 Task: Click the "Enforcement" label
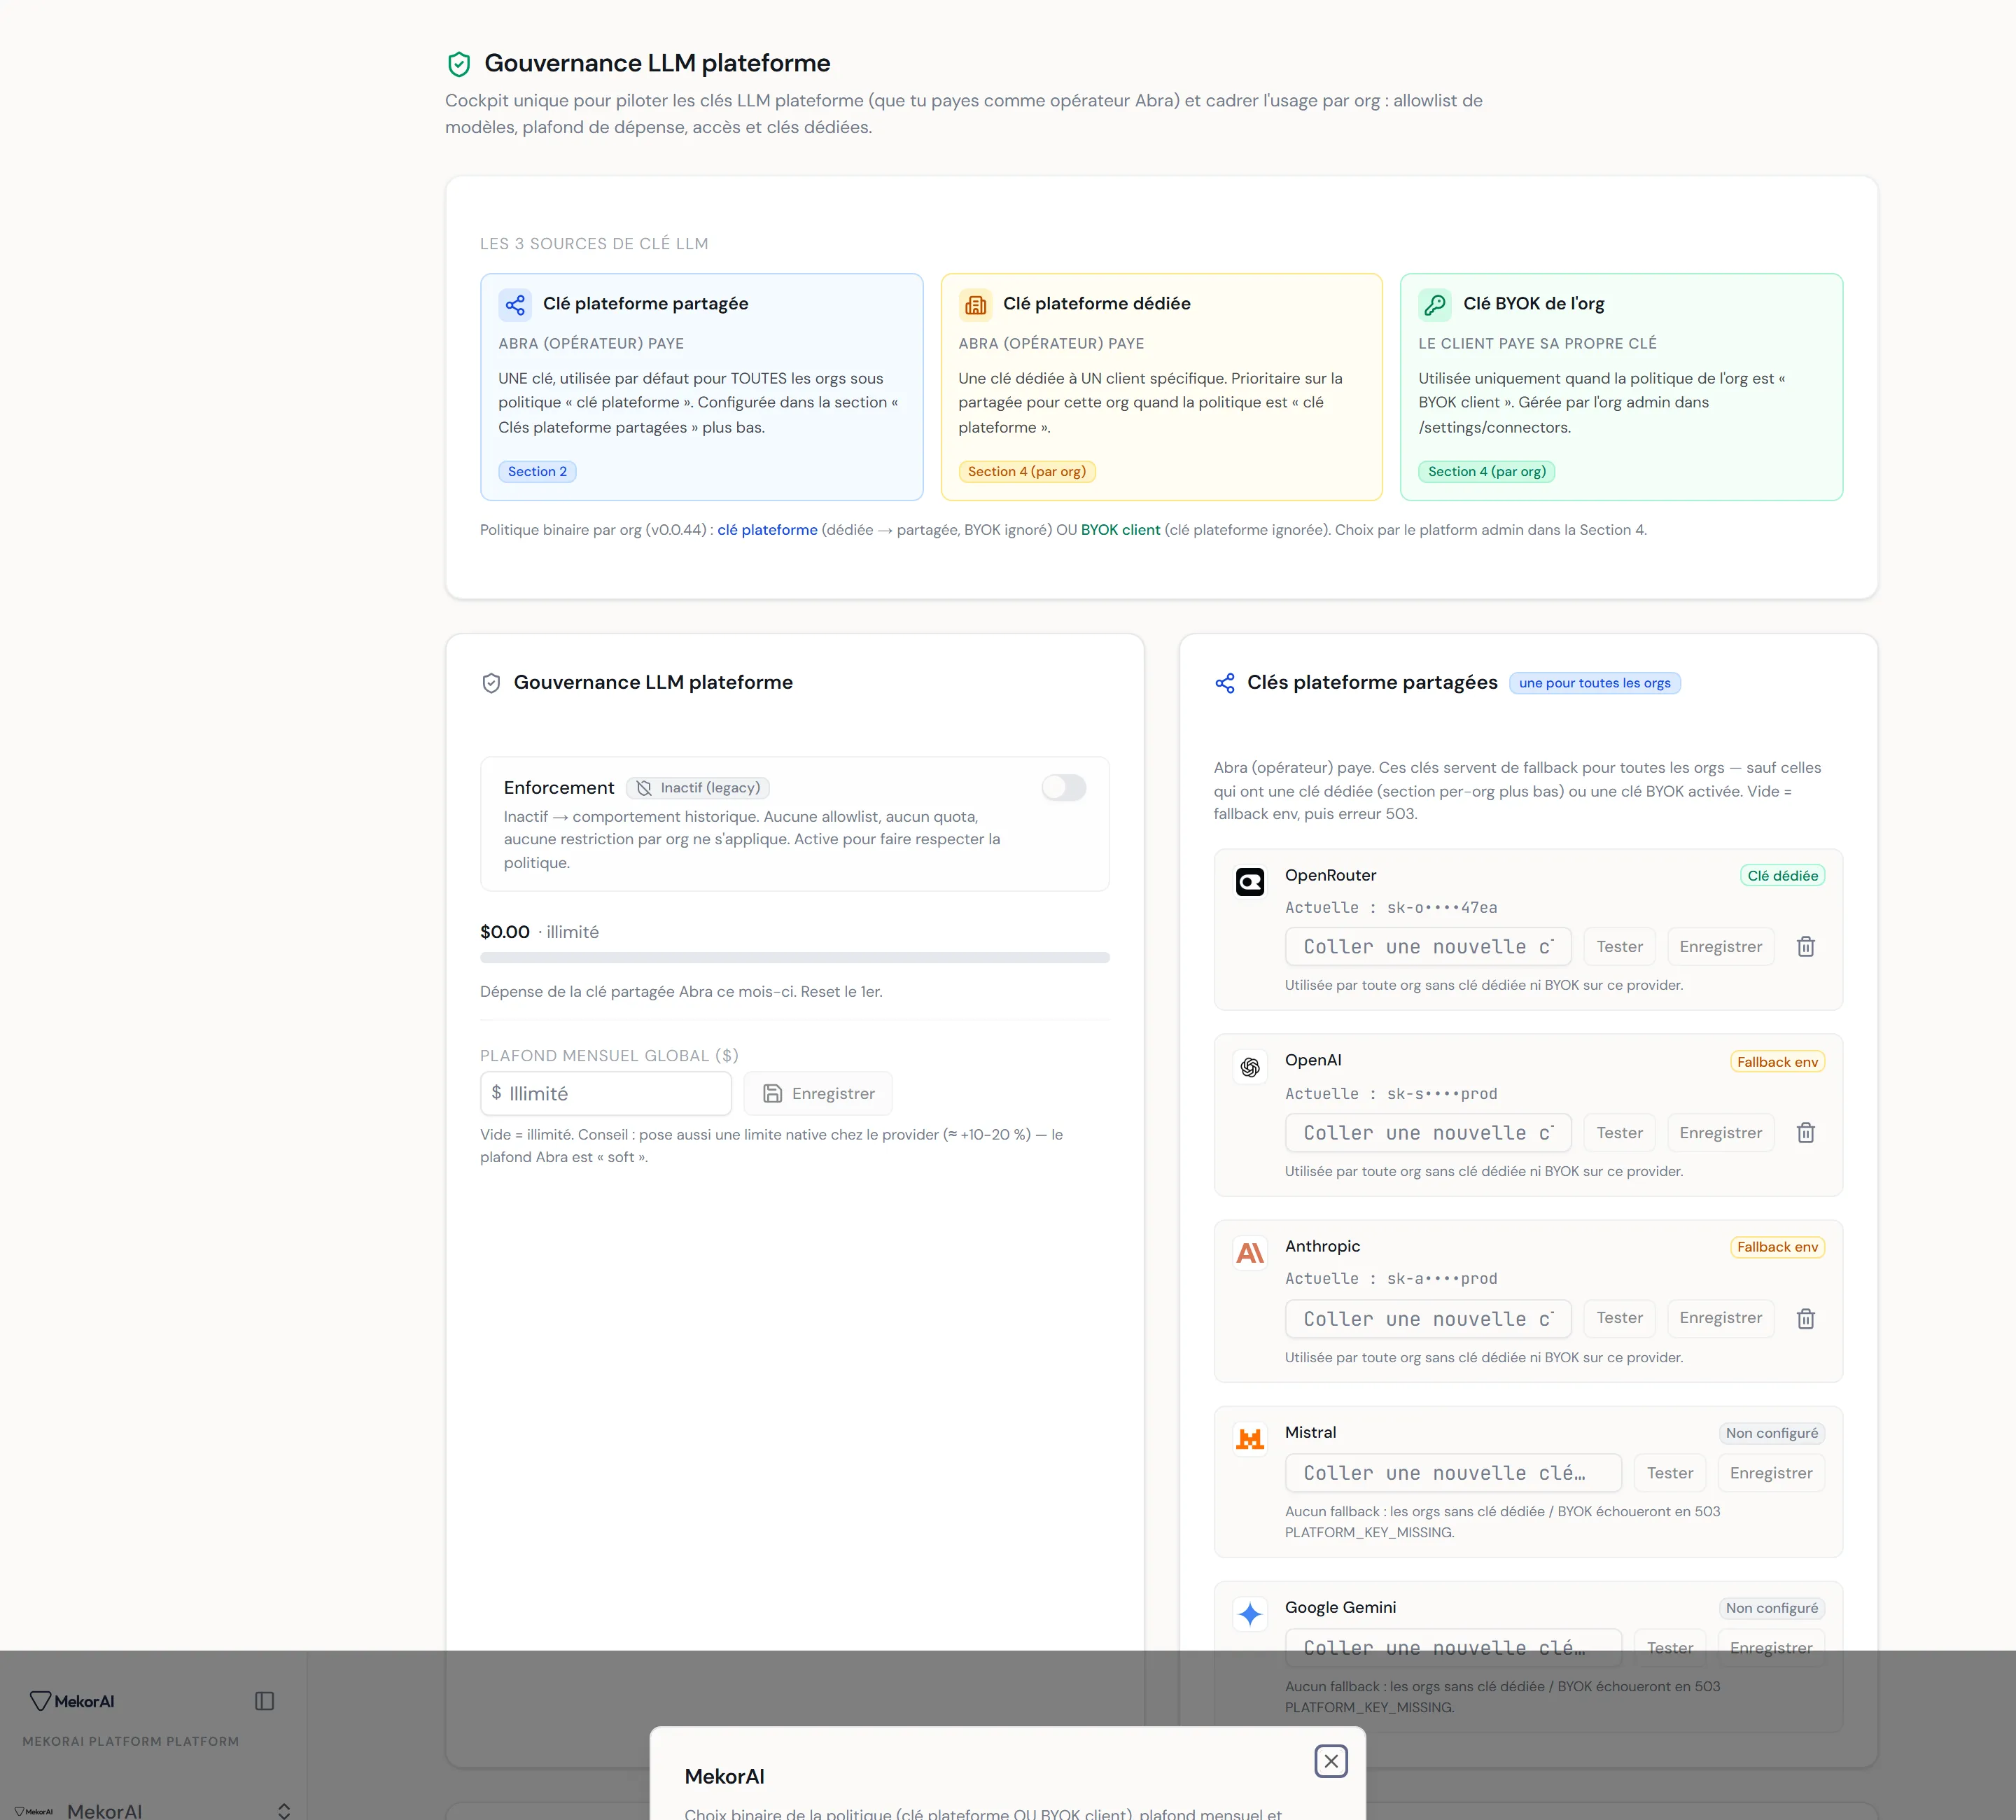(559, 788)
